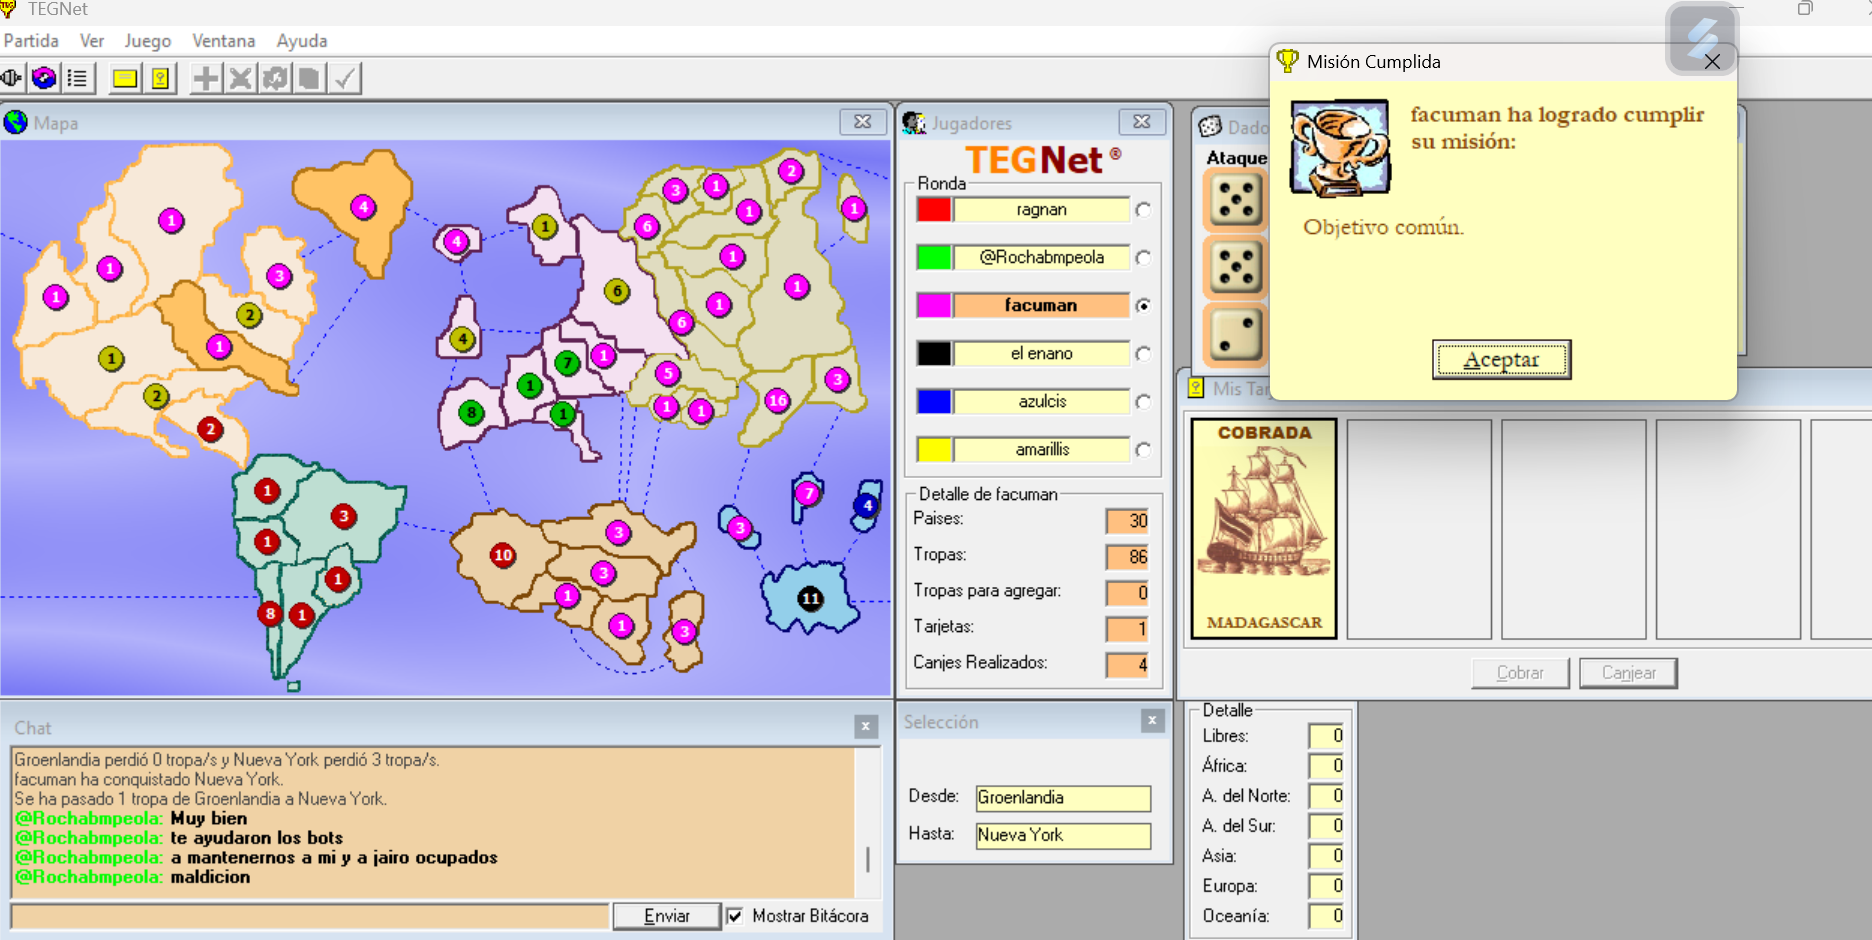The image size is (1872, 940).
Task: Click the Mis Tarjetas panel icon
Action: click(x=1196, y=388)
